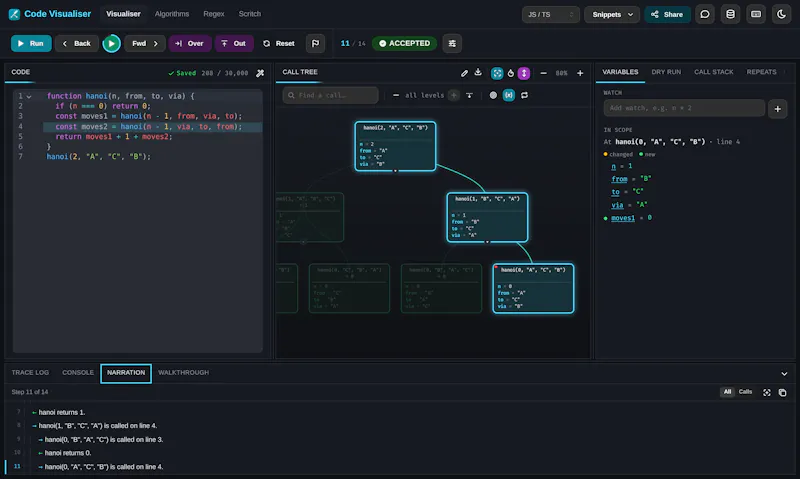Select the All narration filter
The image size is (800, 479).
727,392
